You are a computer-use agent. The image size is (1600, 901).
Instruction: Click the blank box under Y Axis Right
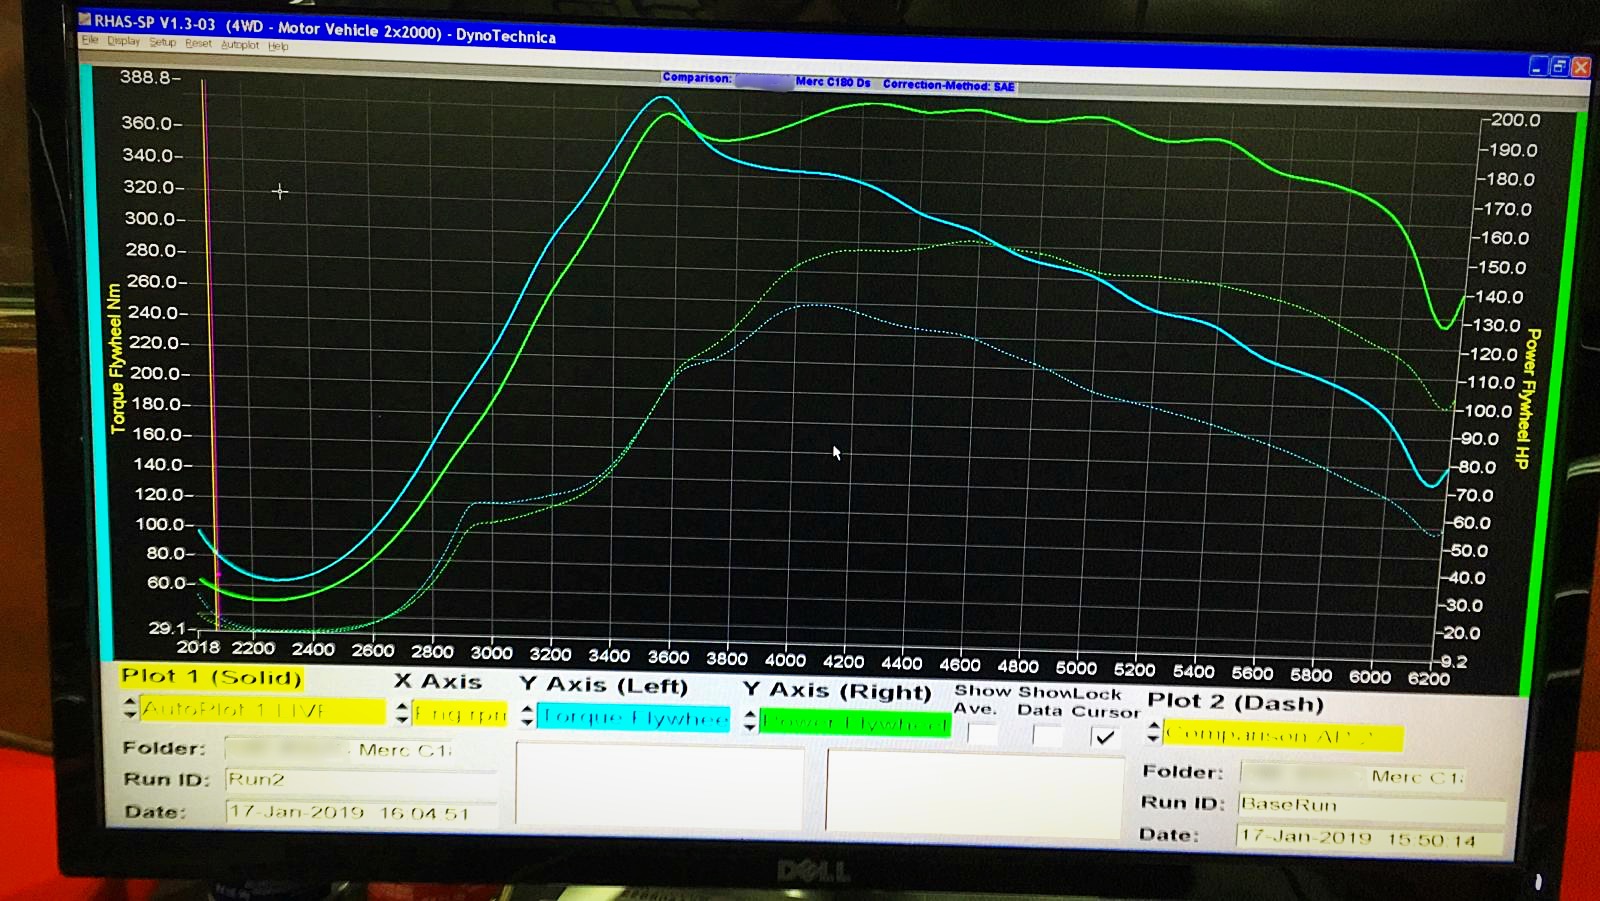[x=974, y=793]
